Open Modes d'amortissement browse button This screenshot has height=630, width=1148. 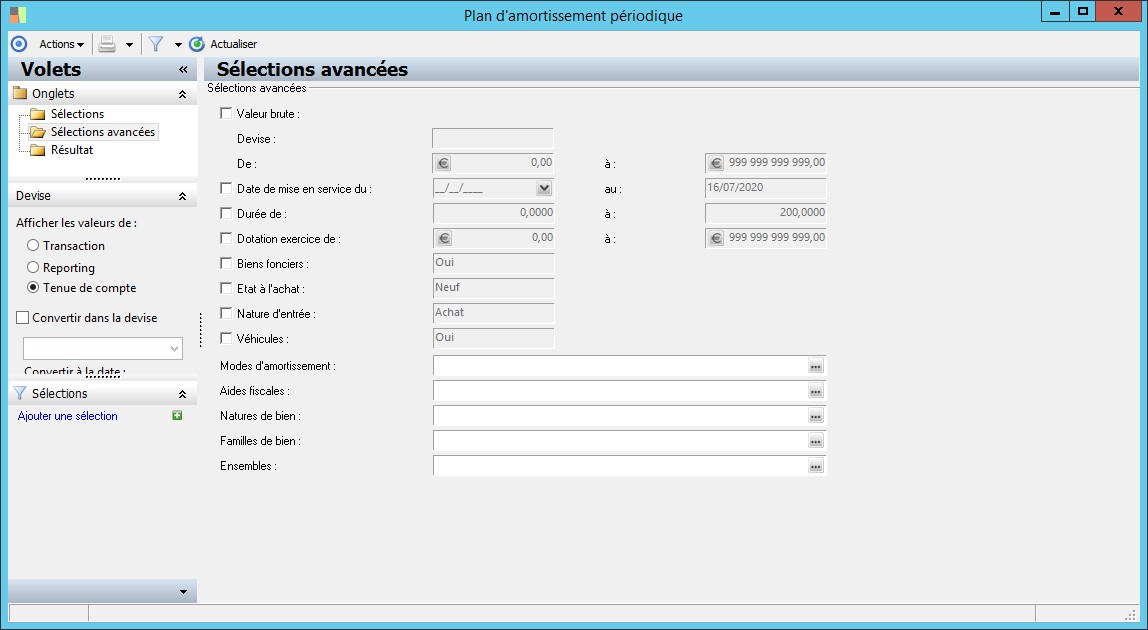pos(816,366)
